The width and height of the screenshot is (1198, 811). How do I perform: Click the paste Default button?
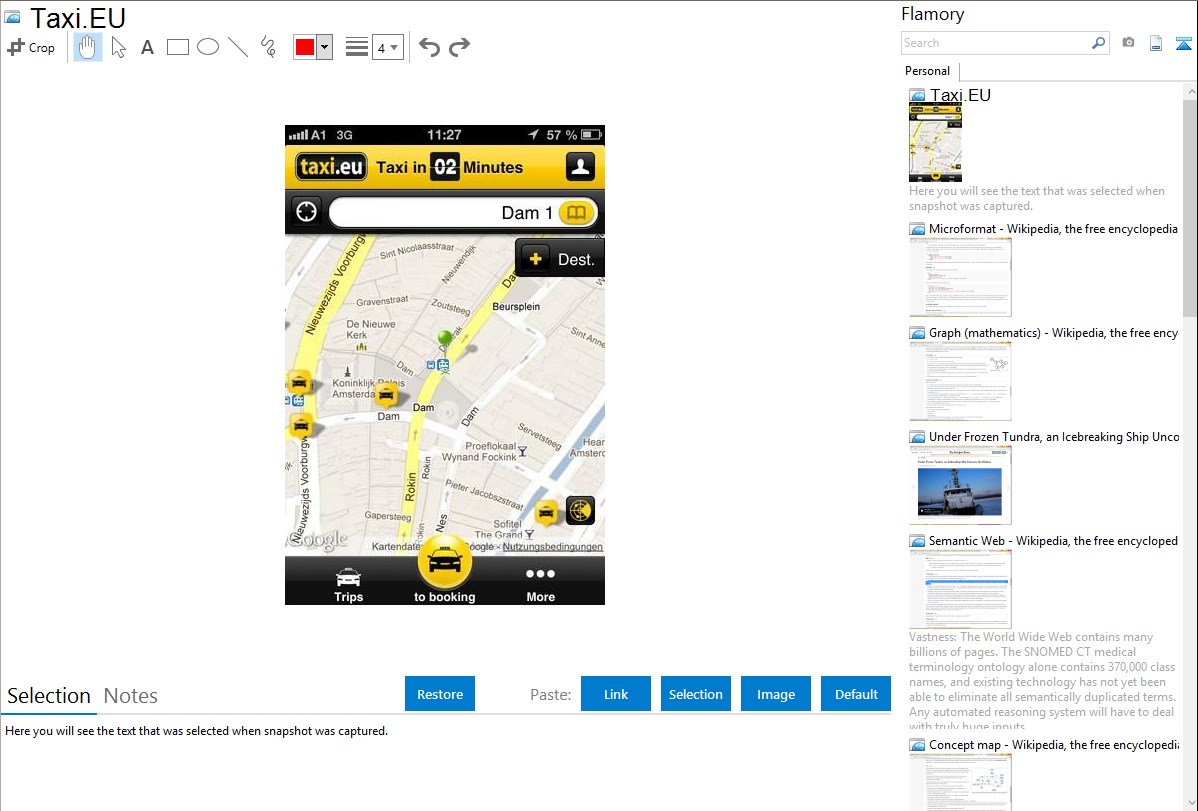(856, 694)
